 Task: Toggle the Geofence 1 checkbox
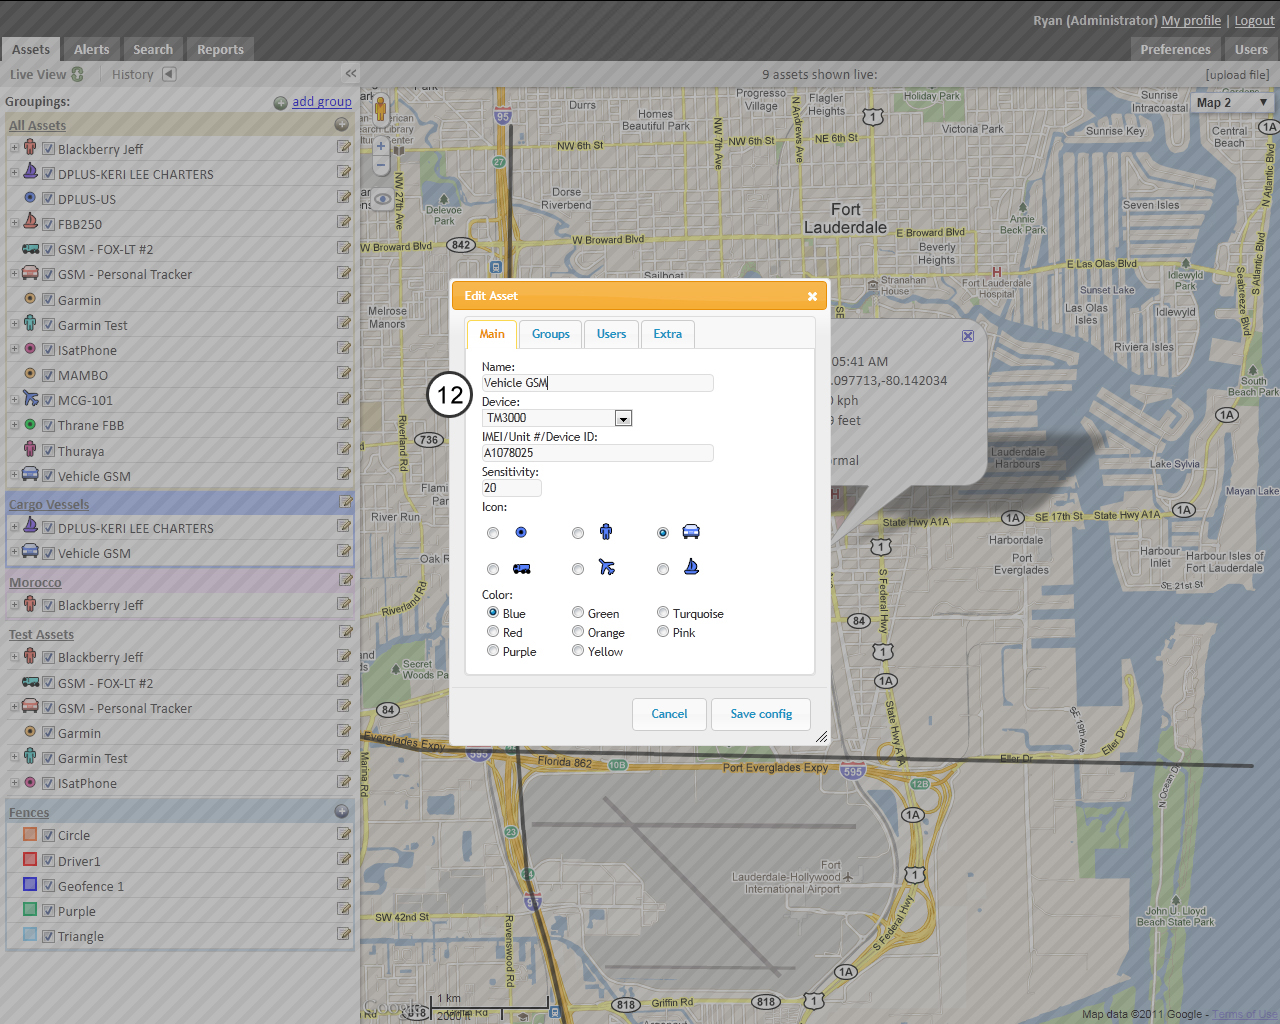click(48, 886)
